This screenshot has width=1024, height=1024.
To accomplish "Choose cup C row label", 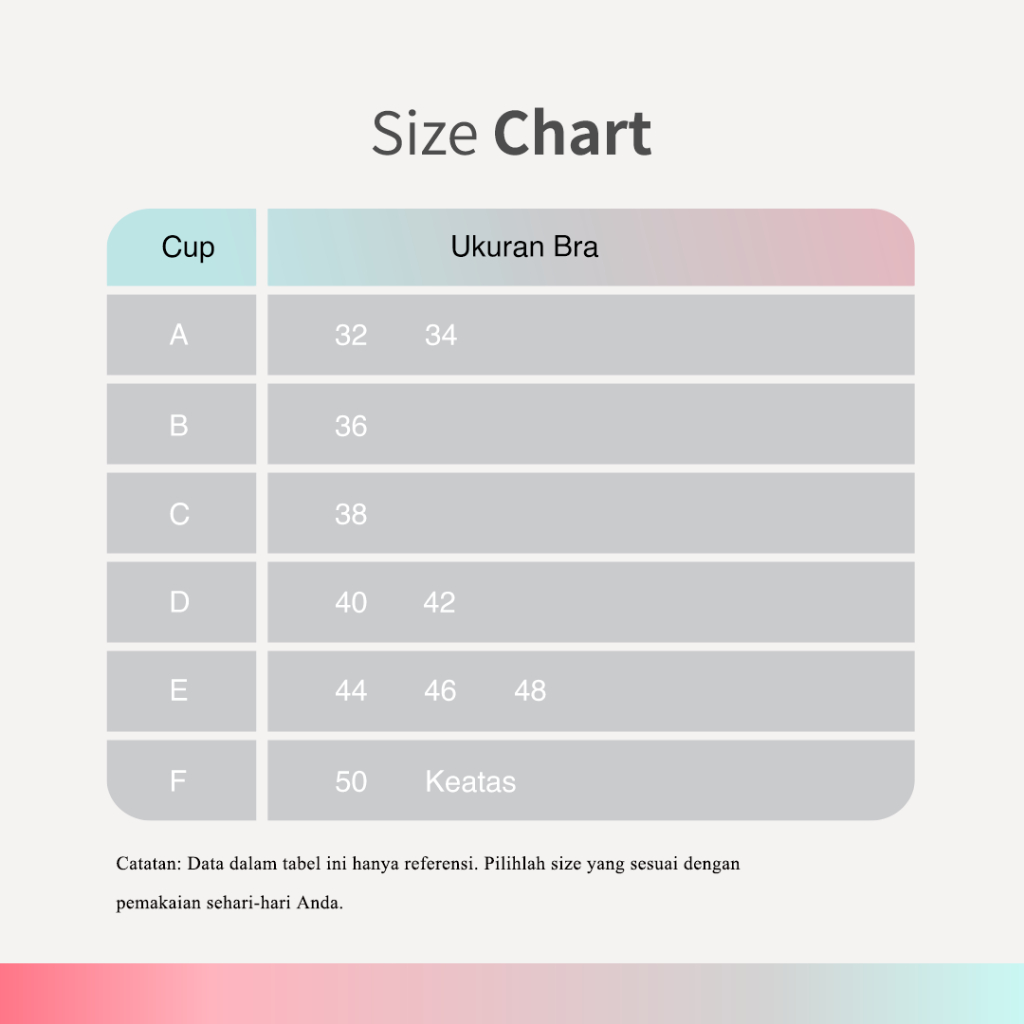I will click(x=179, y=514).
